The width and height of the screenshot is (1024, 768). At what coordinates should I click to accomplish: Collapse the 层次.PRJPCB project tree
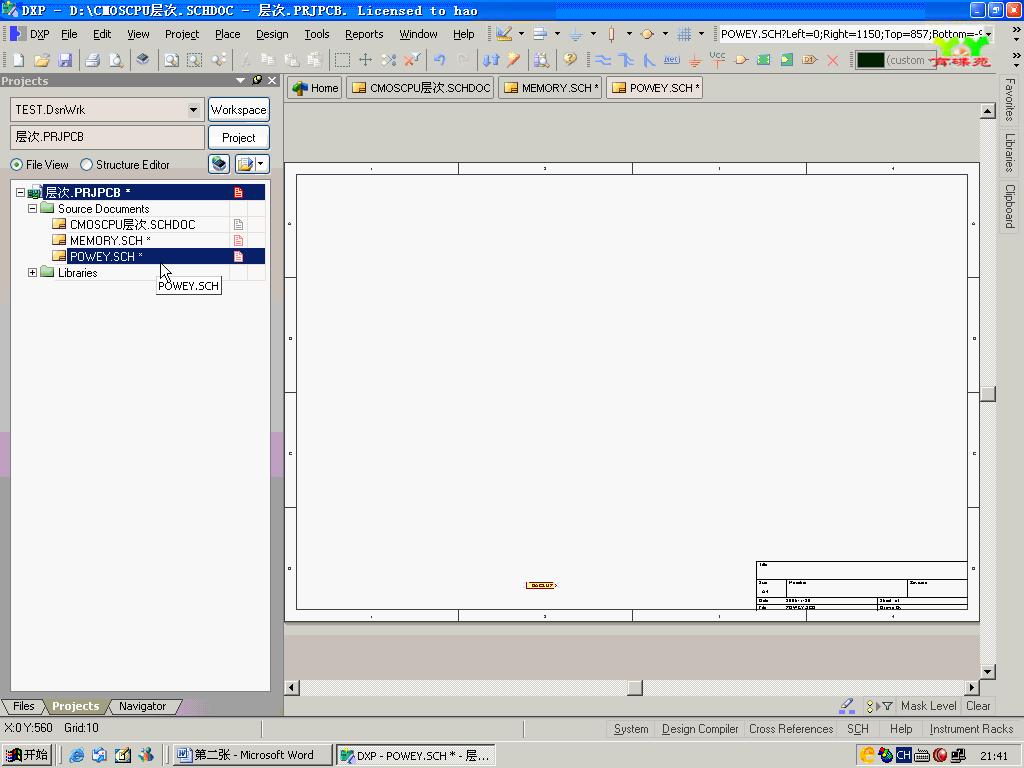point(20,193)
